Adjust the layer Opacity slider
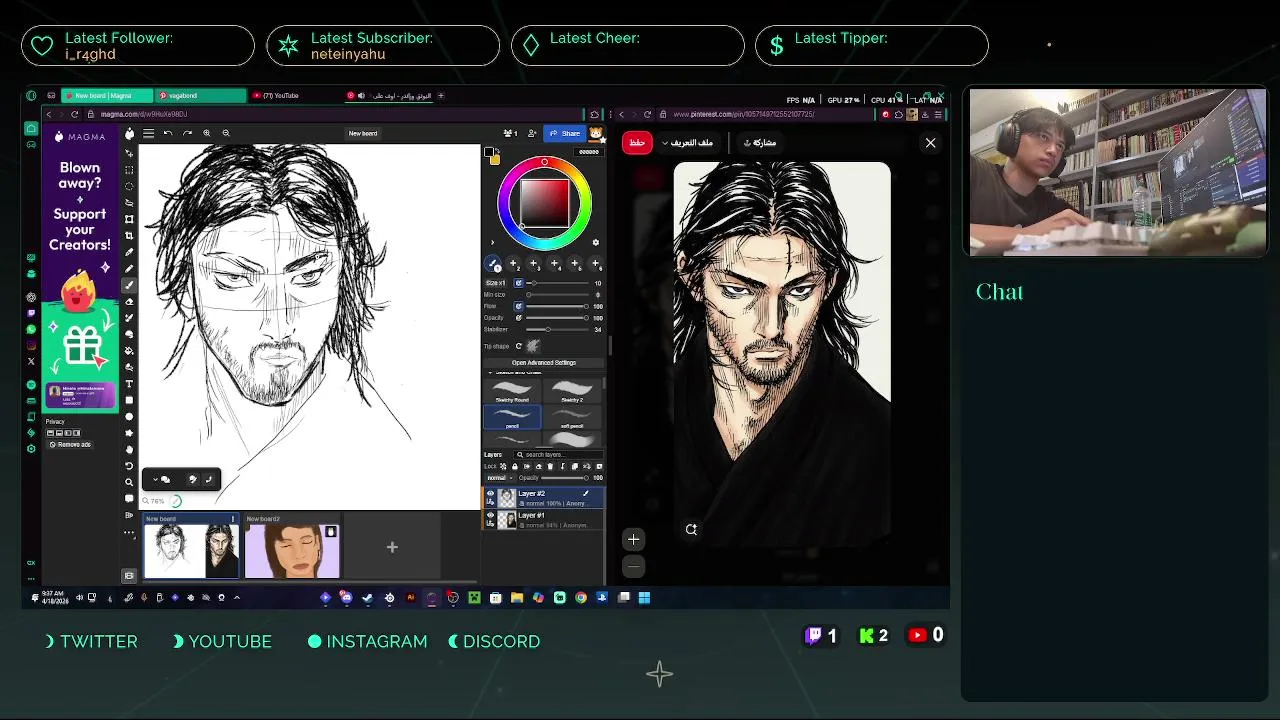The height and width of the screenshot is (720, 1280). pos(565,478)
